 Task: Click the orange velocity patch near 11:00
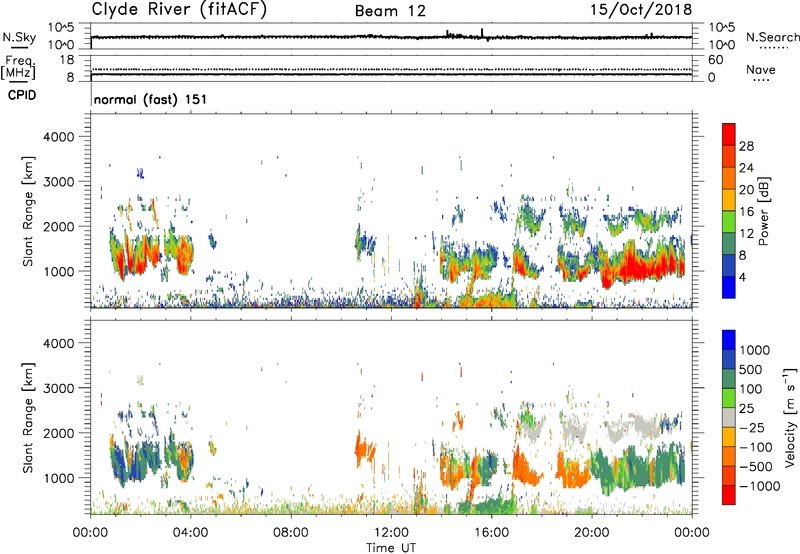click(x=364, y=451)
